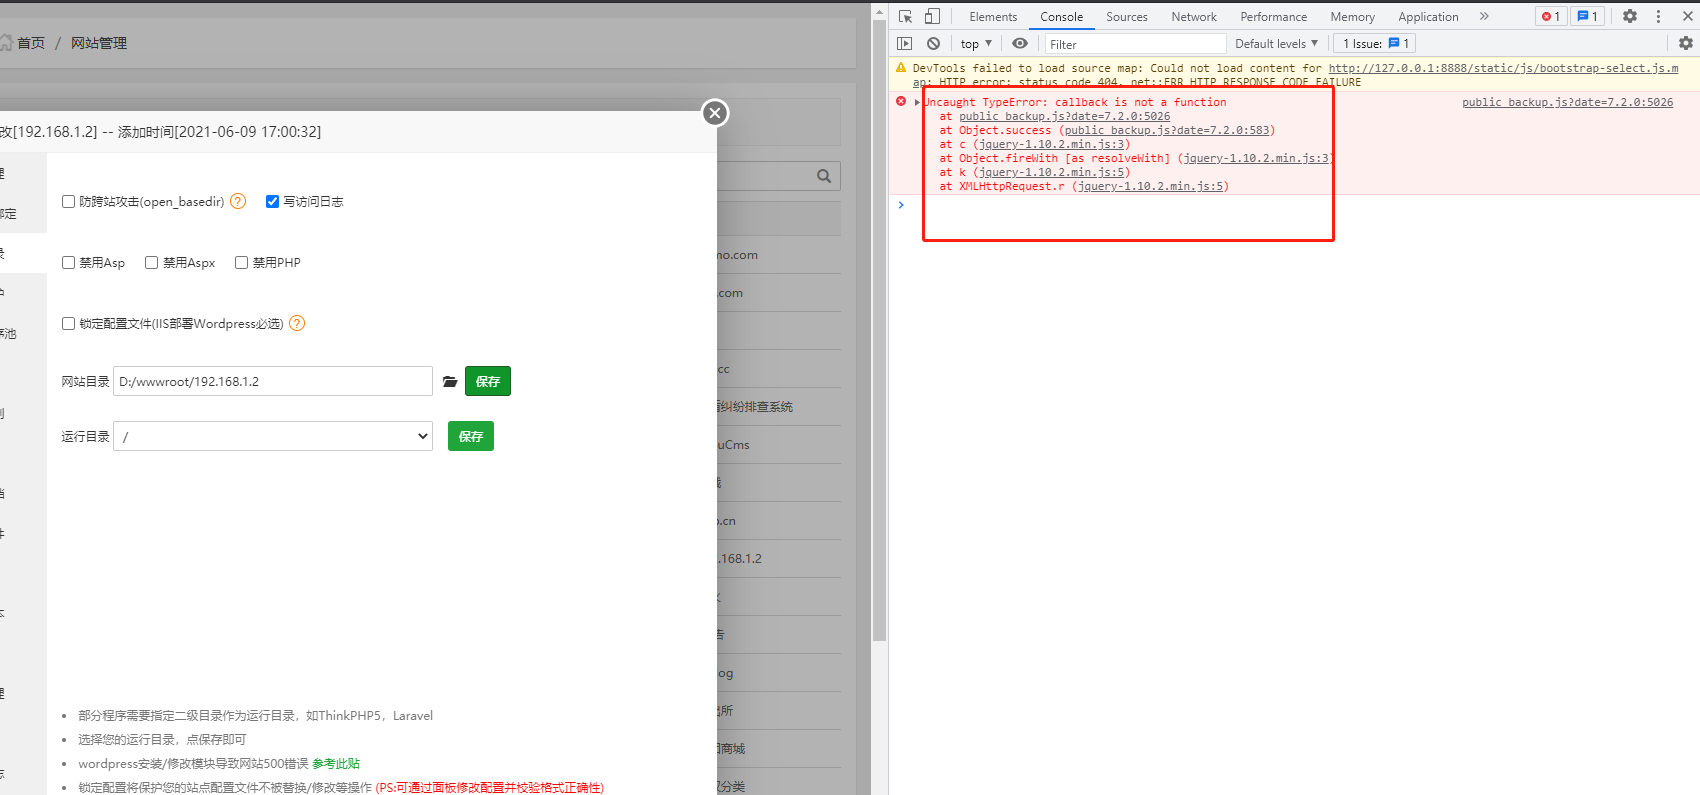Image resolution: width=1700 pixels, height=795 pixels.
Task: Open first jquery-1.10.2.min.js:3 stack link
Action: [x=1052, y=144]
